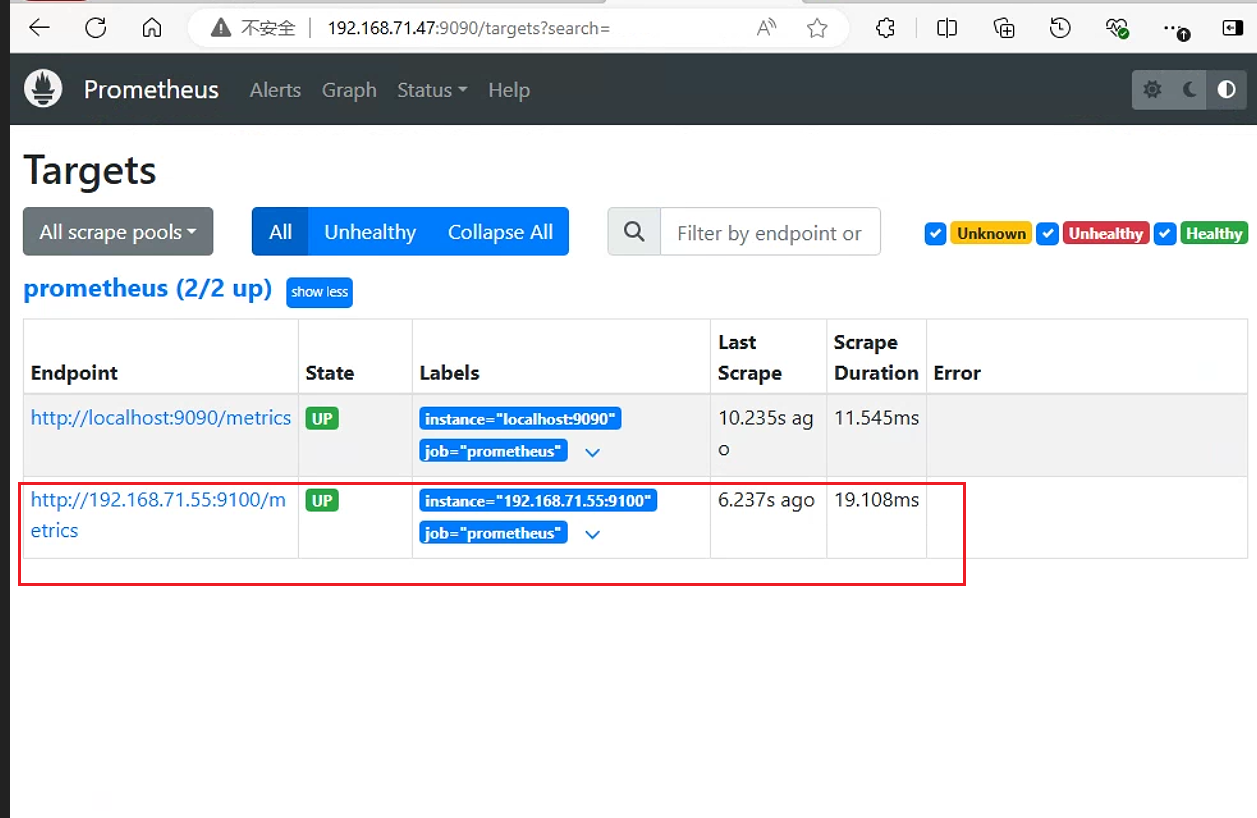
Task: Open the browser settings and more menu
Action: pos(1176,29)
